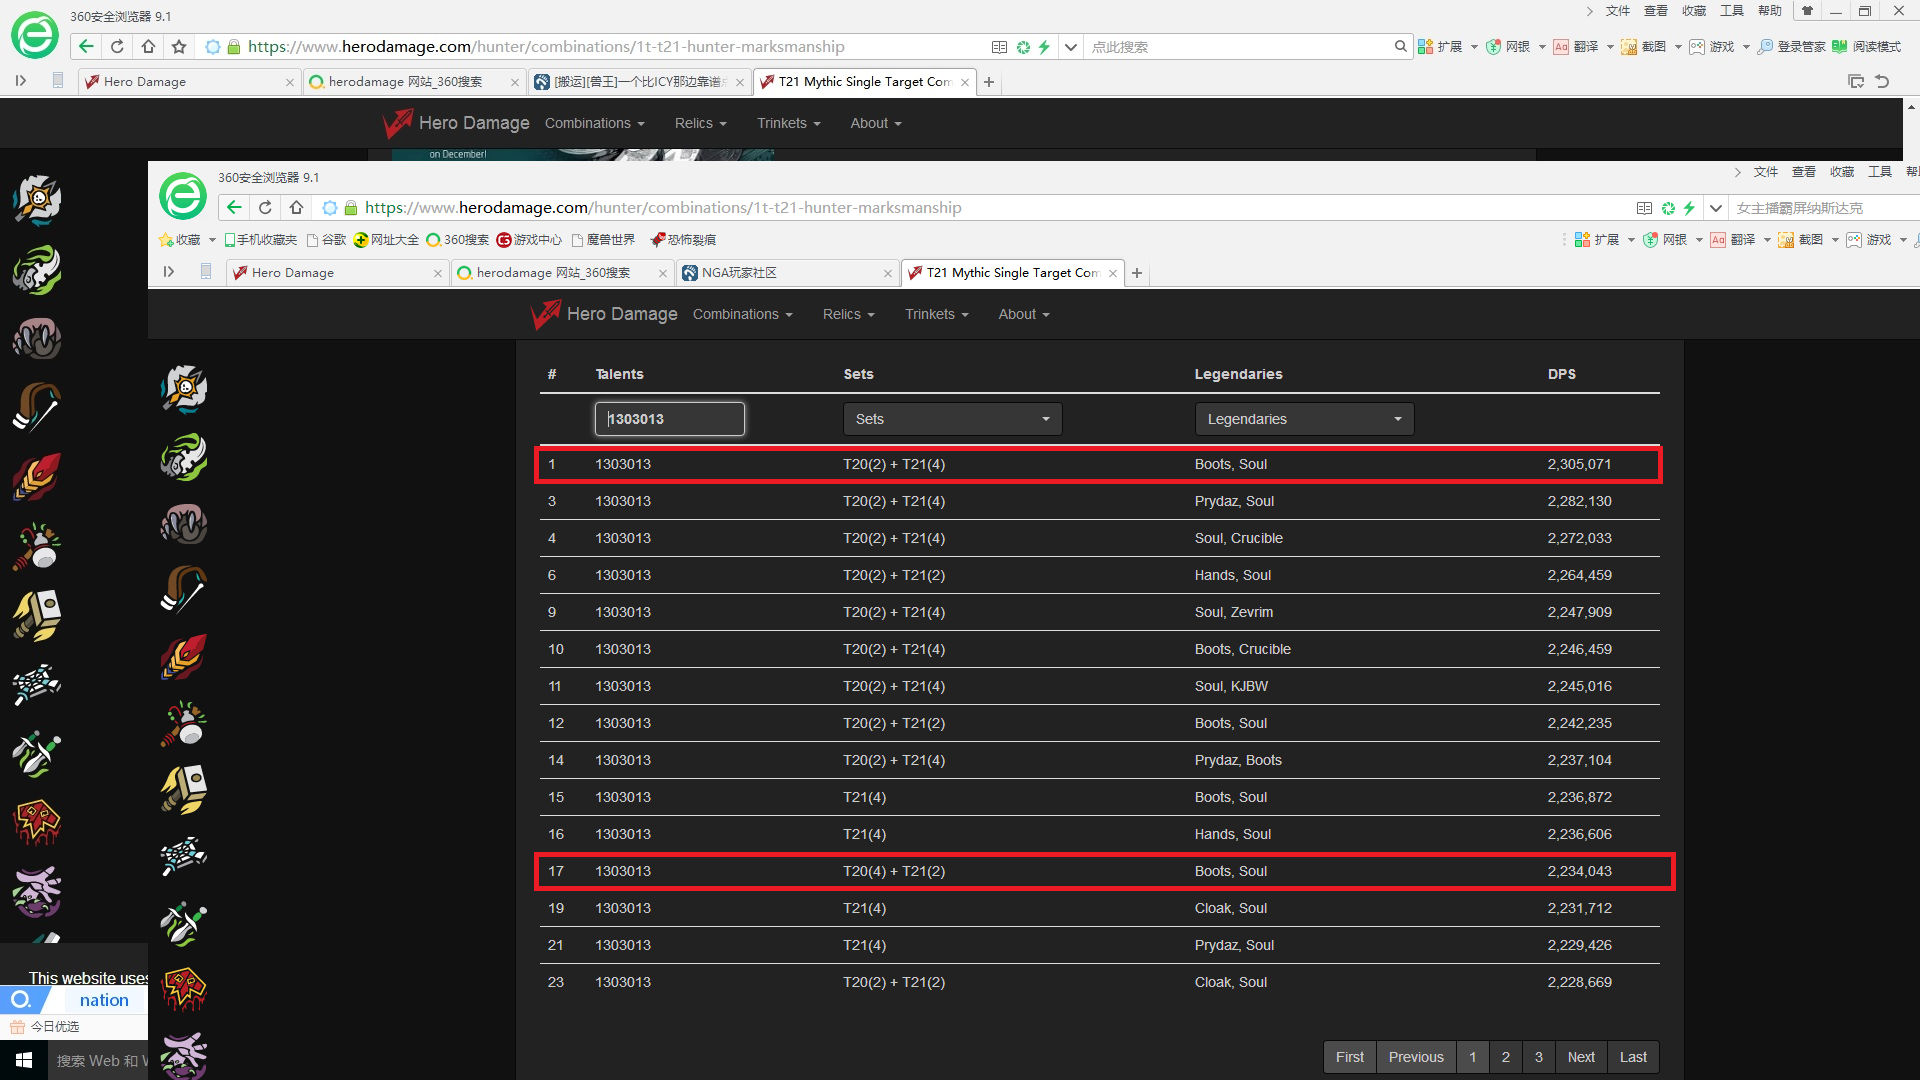Click the favorite star beside the home button
Image resolution: width=1920 pixels, height=1080 pixels.
pos(179,47)
